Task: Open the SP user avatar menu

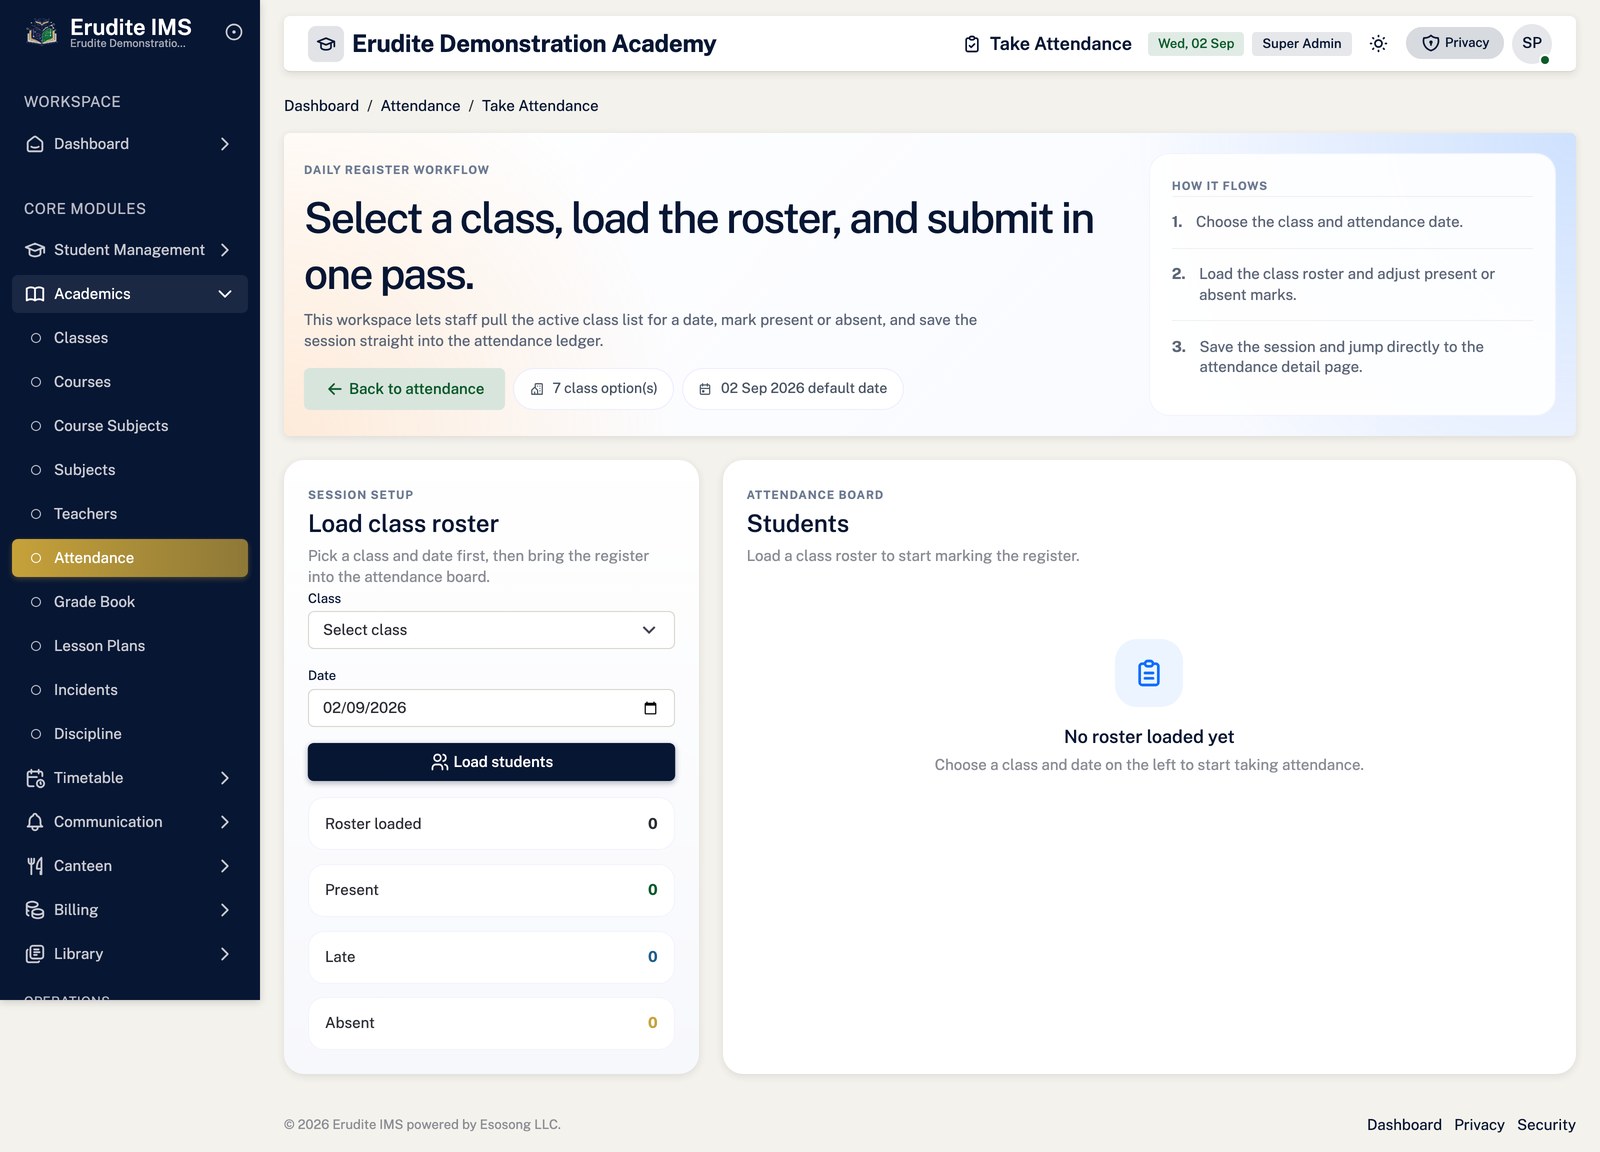Action: tap(1532, 43)
